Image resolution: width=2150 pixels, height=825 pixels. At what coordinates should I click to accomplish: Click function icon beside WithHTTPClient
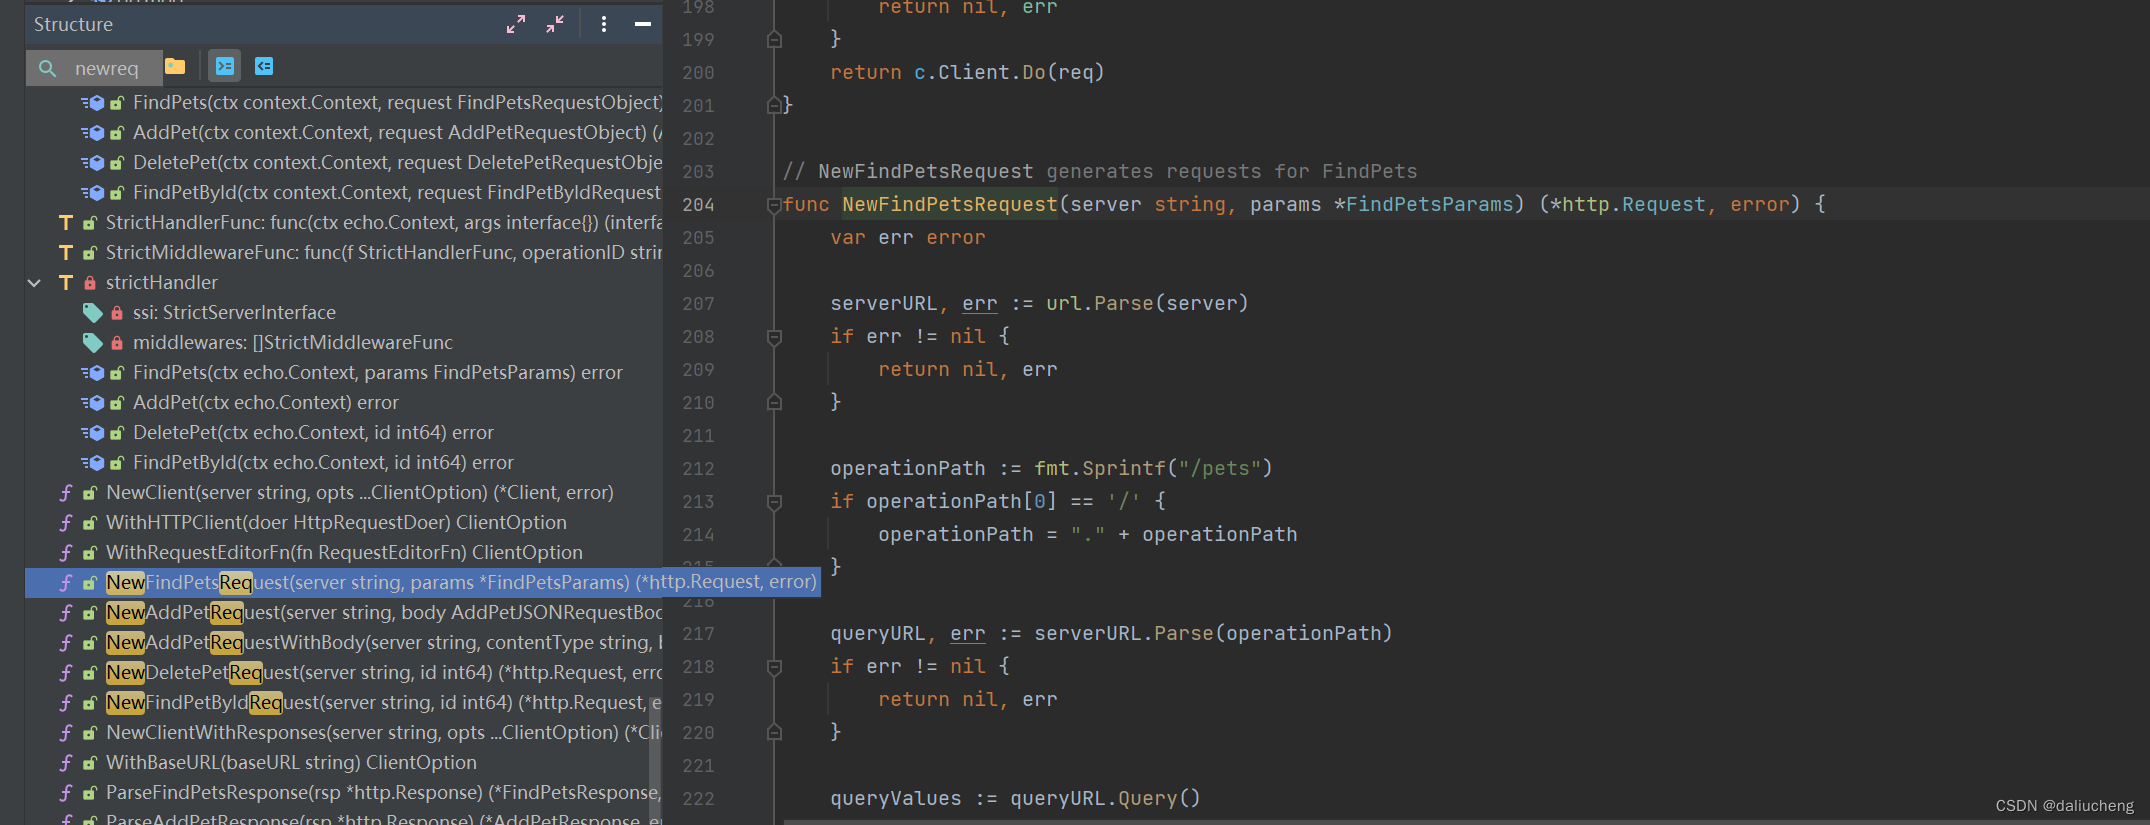pyautogui.click(x=66, y=523)
